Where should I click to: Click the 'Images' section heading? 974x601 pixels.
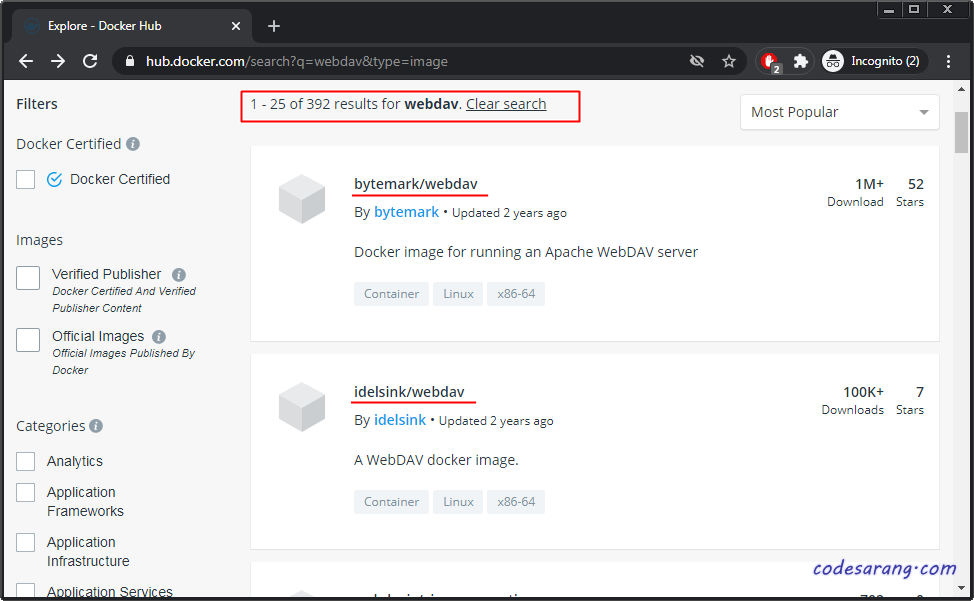(x=39, y=240)
